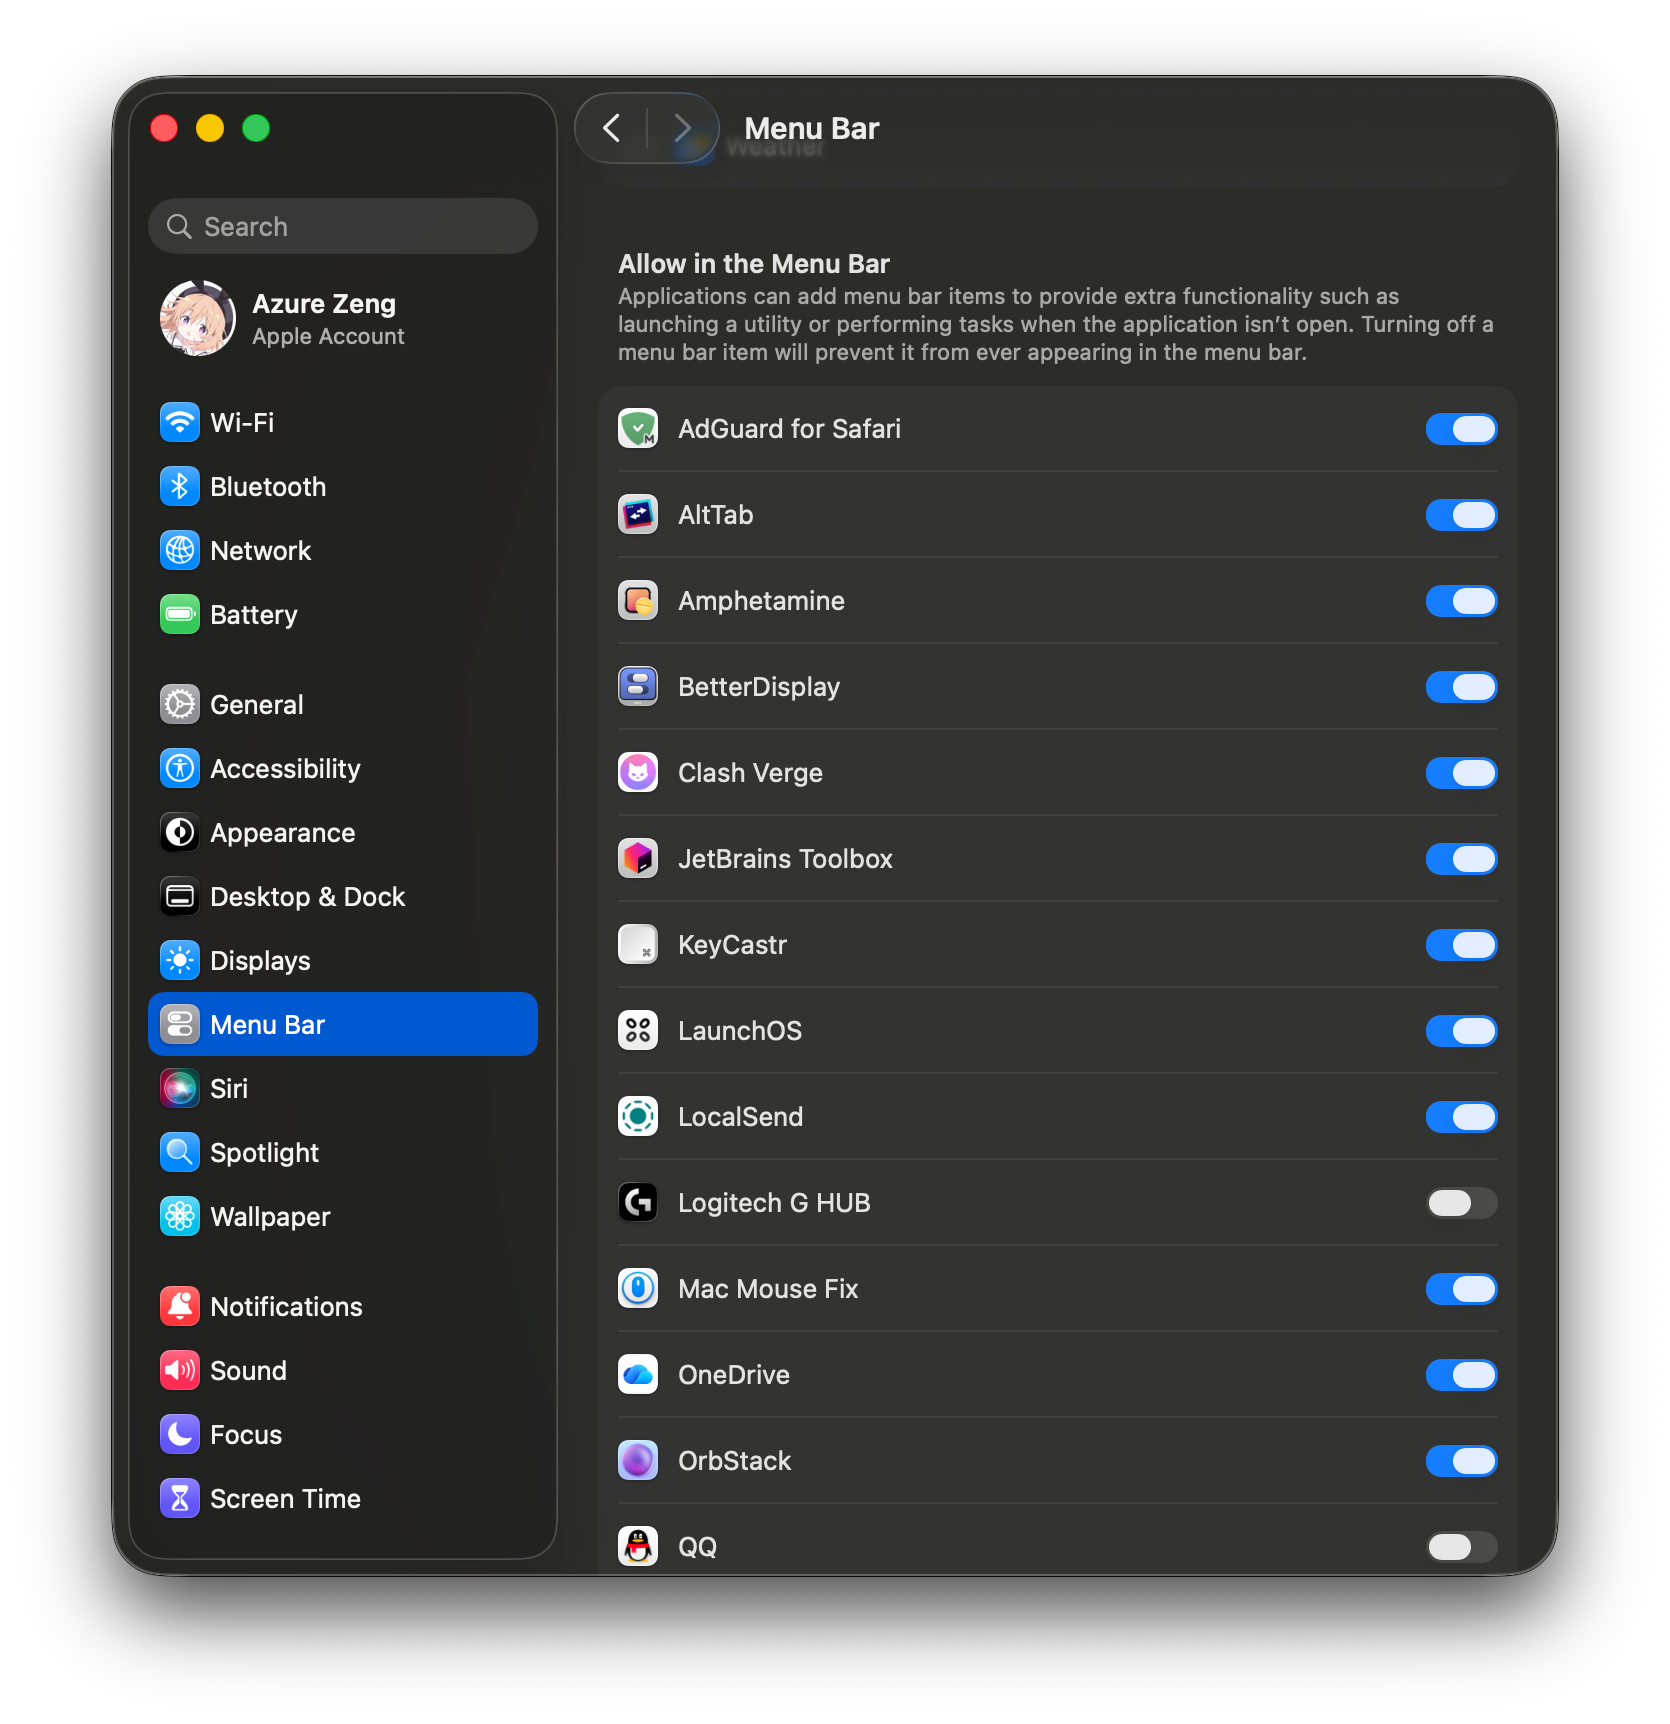Click the Amphetamine app icon
This screenshot has height=1724, width=1670.
coord(638,601)
